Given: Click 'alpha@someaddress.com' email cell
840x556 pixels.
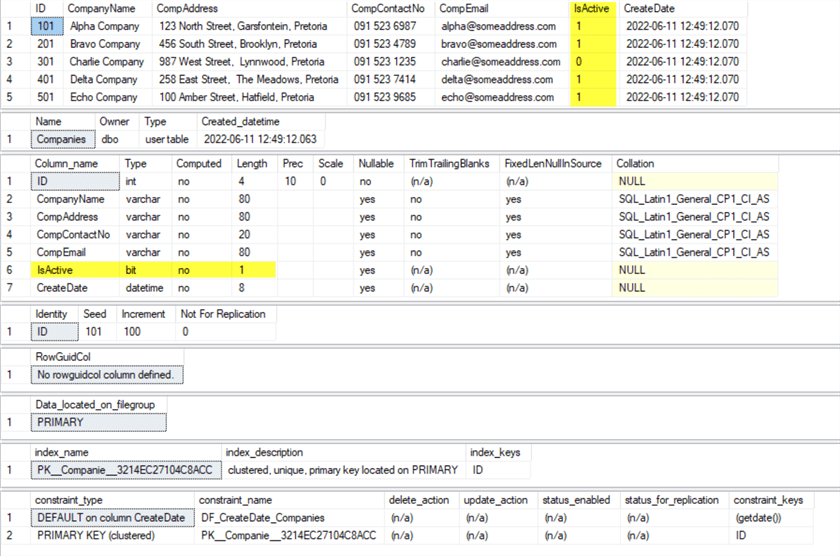Looking at the screenshot, I should click(x=498, y=26).
